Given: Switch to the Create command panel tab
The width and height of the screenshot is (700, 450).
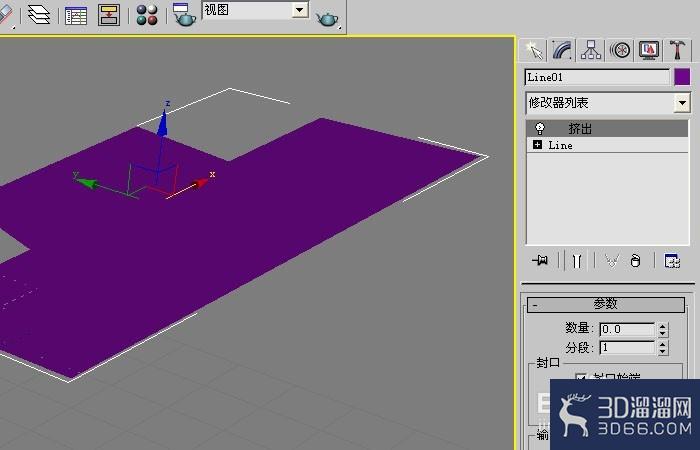Looking at the screenshot, I should tap(533, 50).
